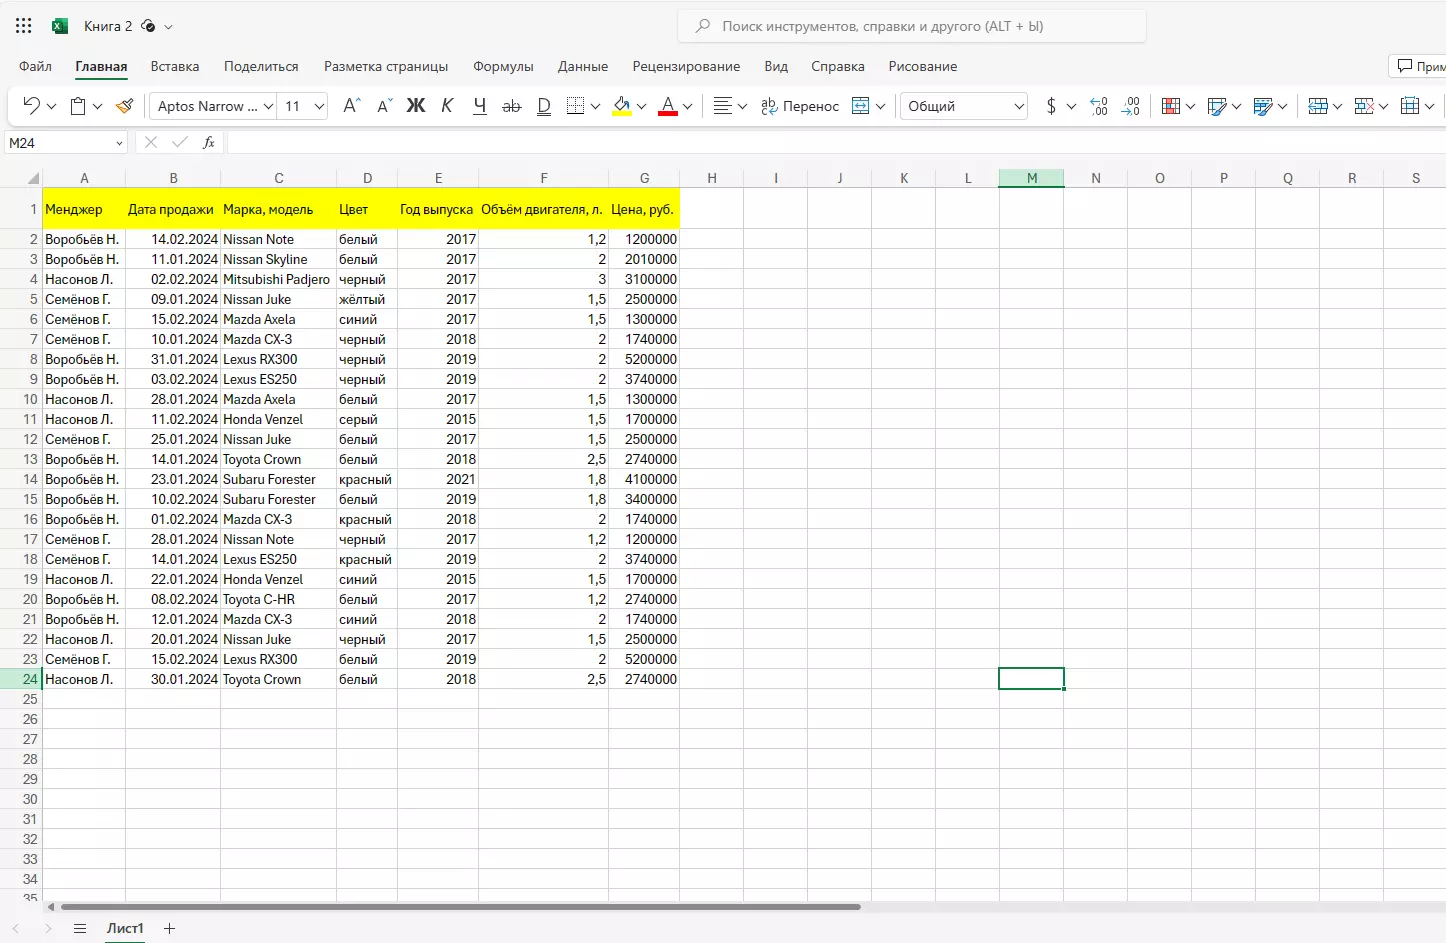The width and height of the screenshot is (1446, 943).
Task: Click the Перенос wrap text button
Action: pyautogui.click(x=799, y=106)
